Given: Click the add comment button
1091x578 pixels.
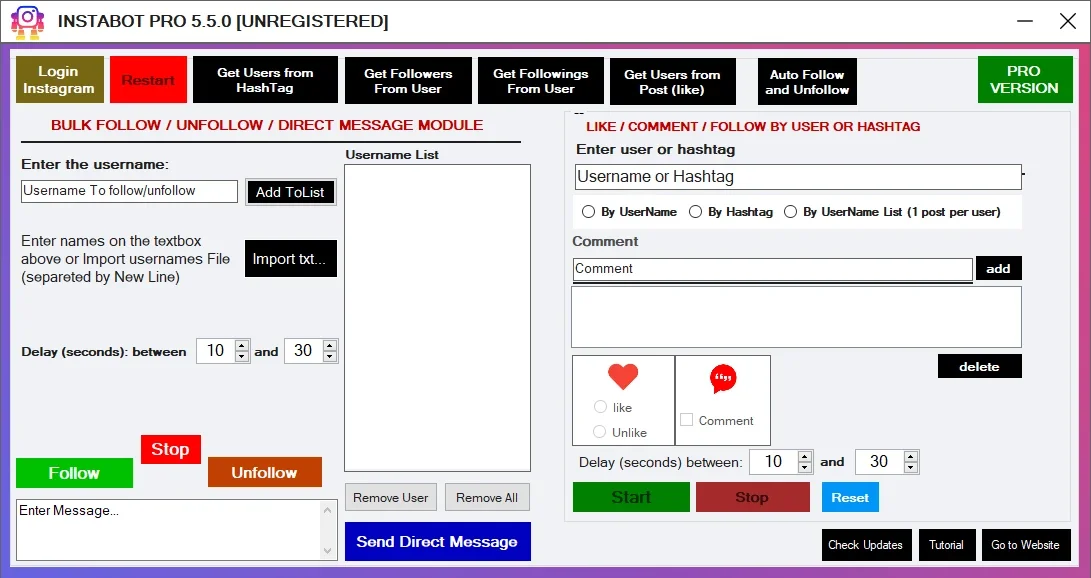Looking at the screenshot, I should click(x=998, y=268).
